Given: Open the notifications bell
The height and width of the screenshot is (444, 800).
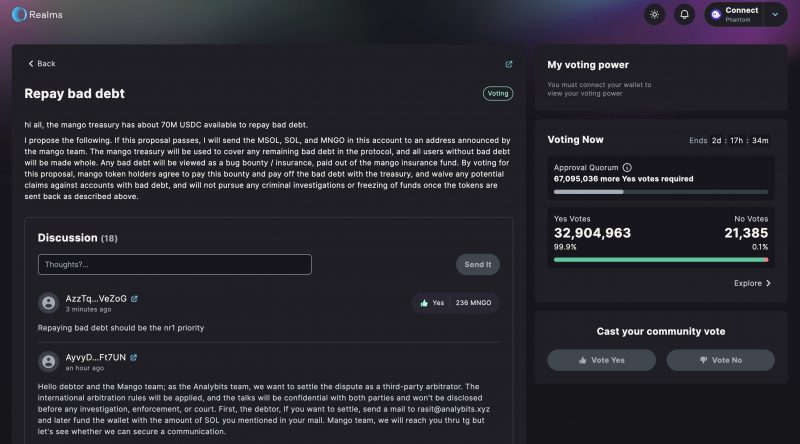Looking at the screenshot, I should pos(684,15).
